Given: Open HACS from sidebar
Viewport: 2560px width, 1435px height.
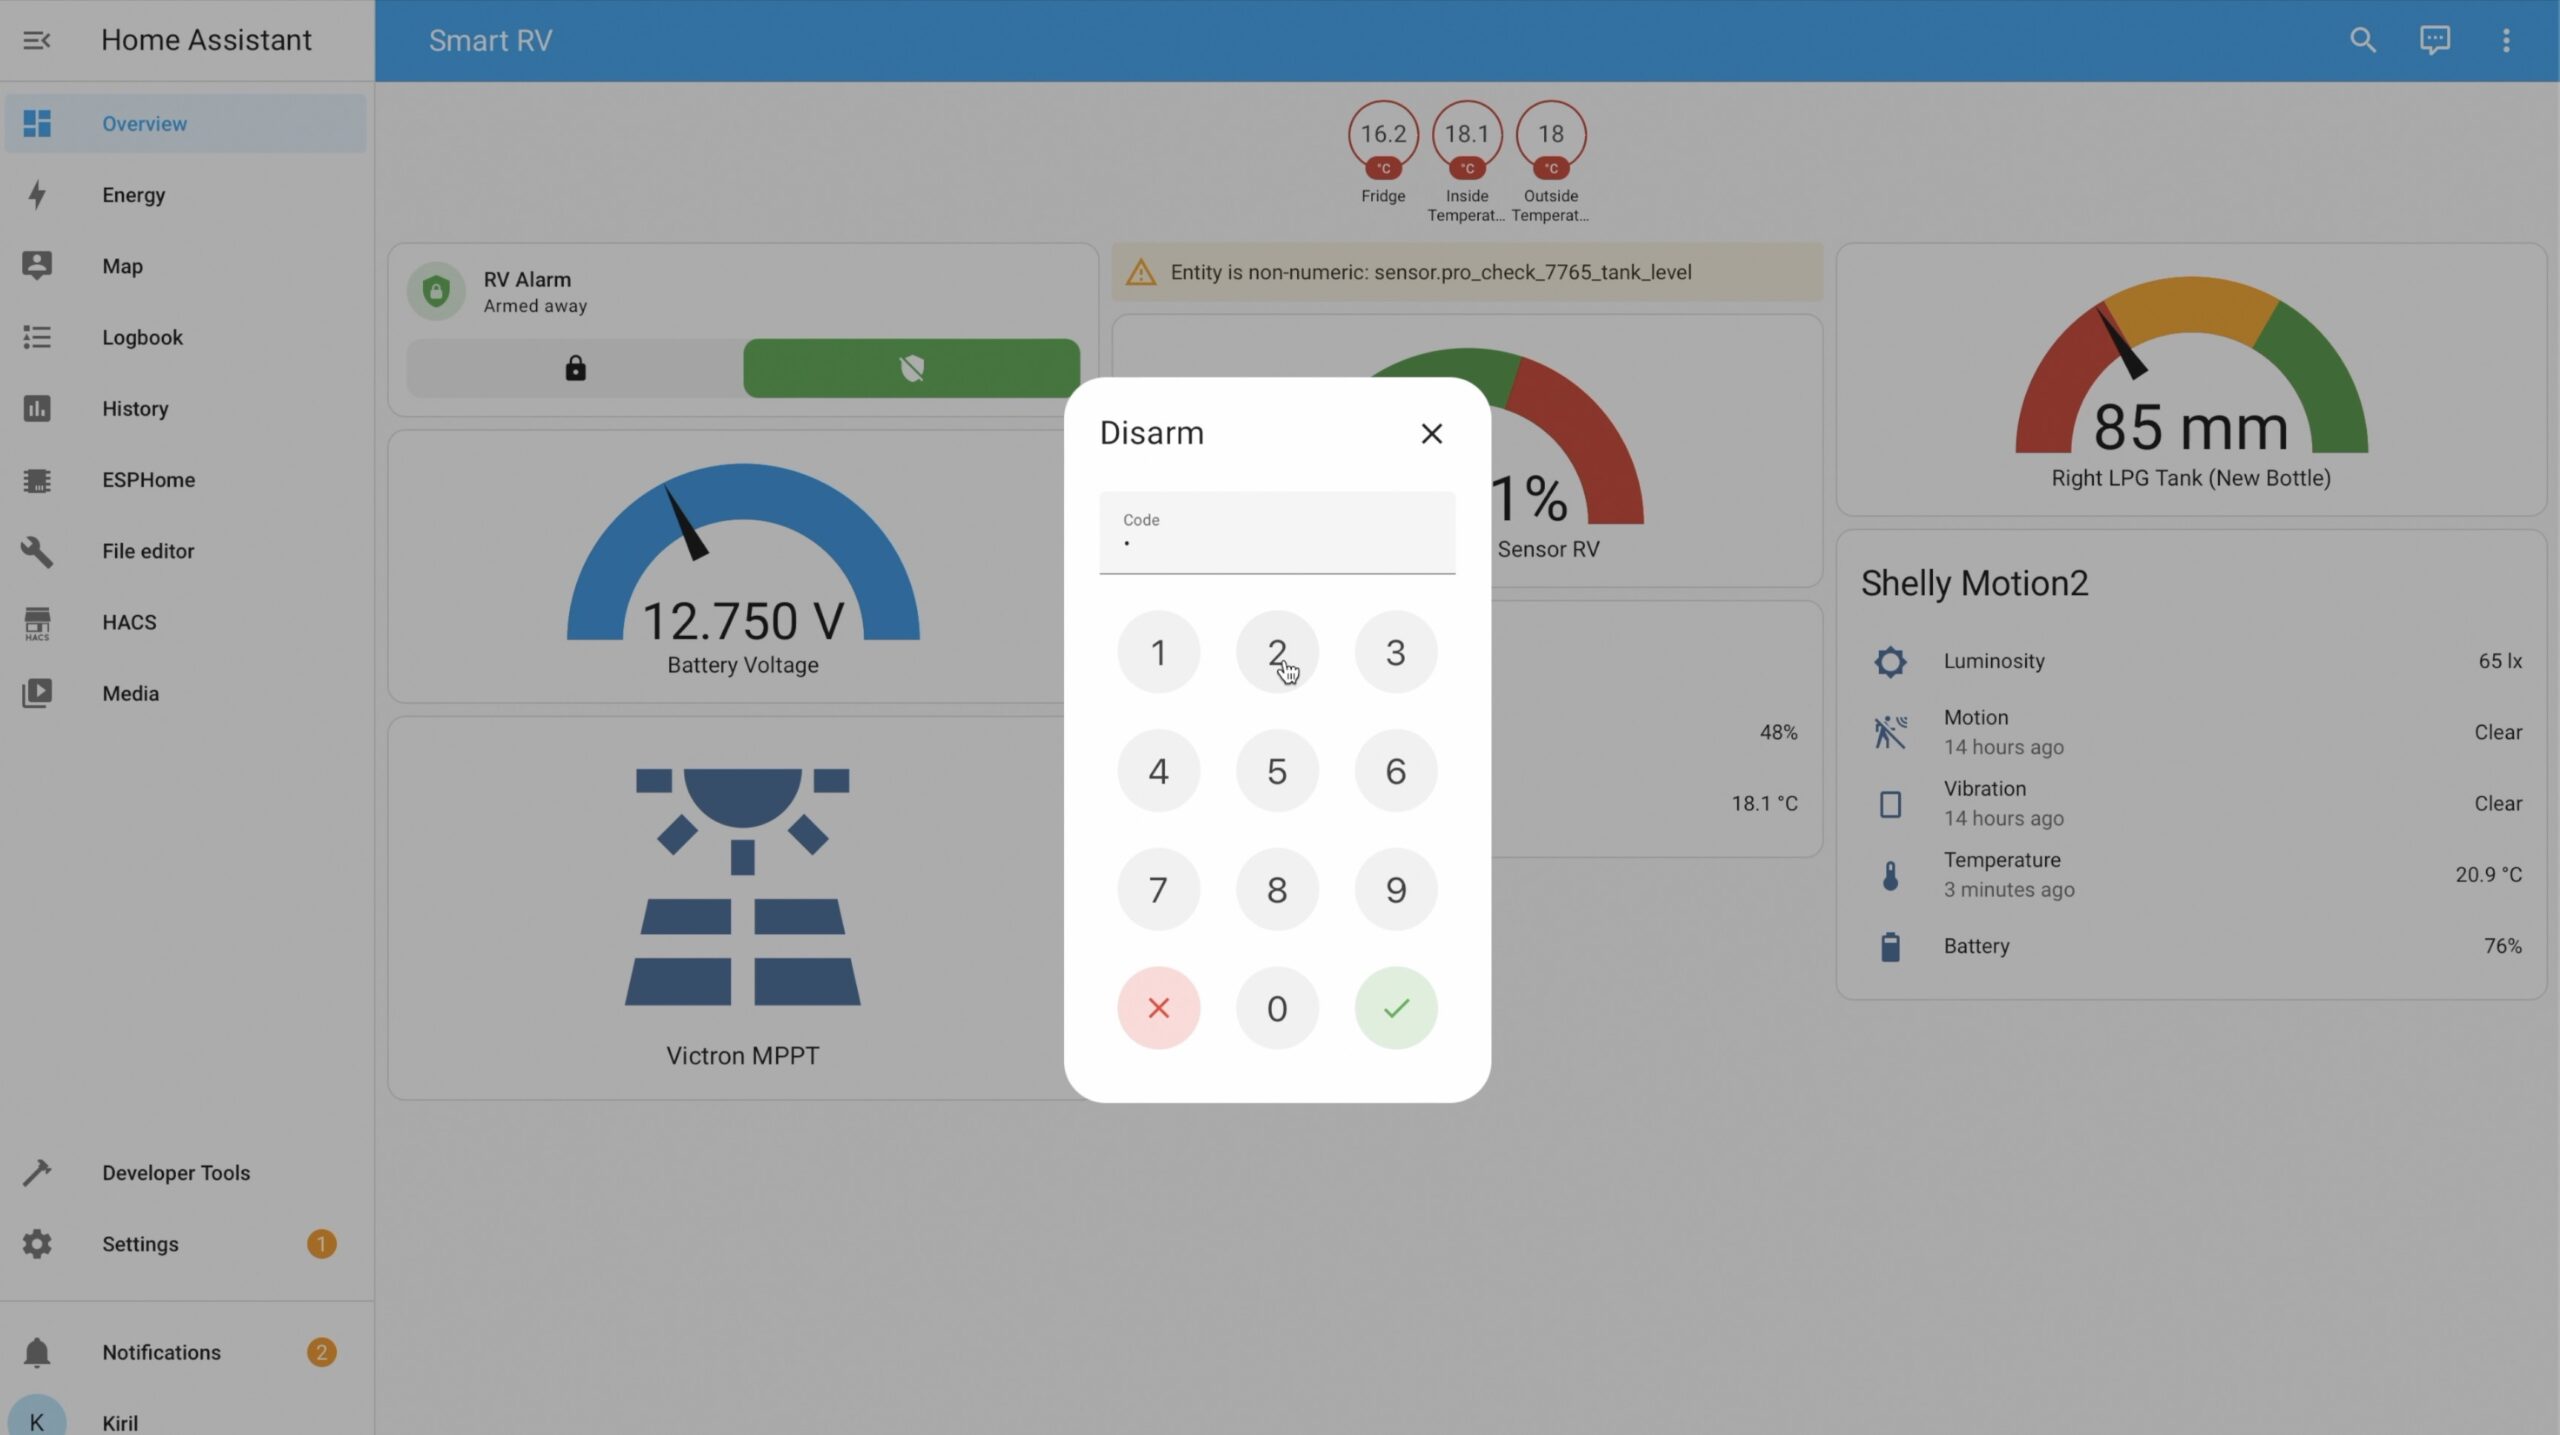Looking at the screenshot, I should [x=128, y=621].
